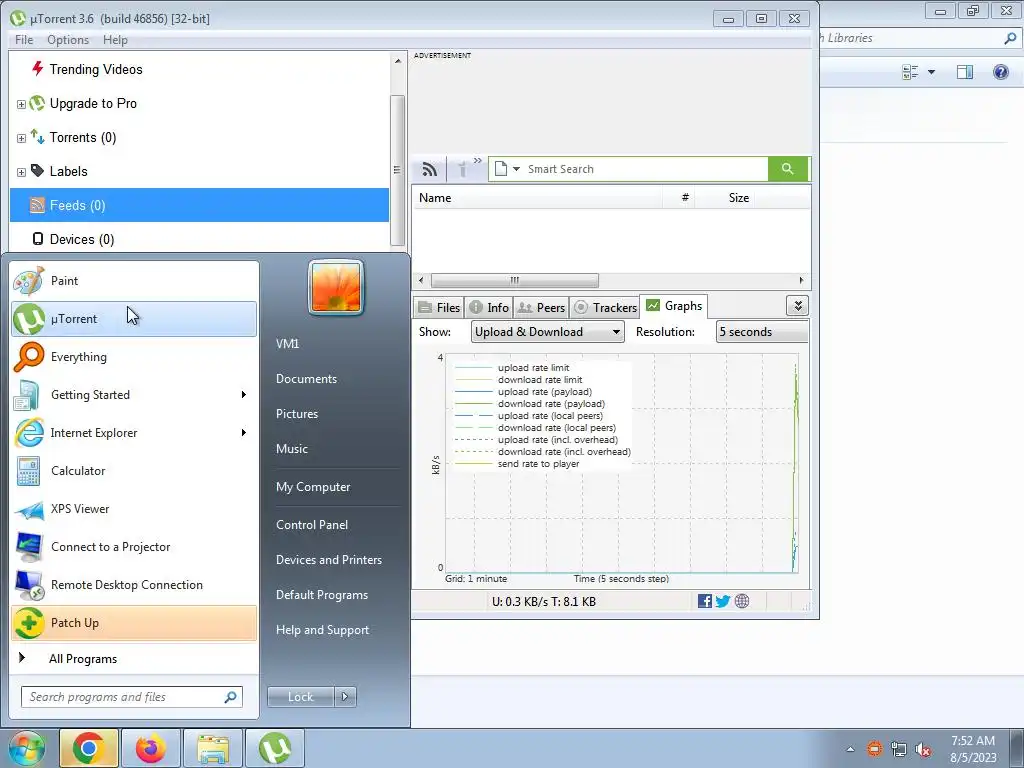Click the Twitter icon in status bar
1024x768 pixels.
(x=723, y=601)
